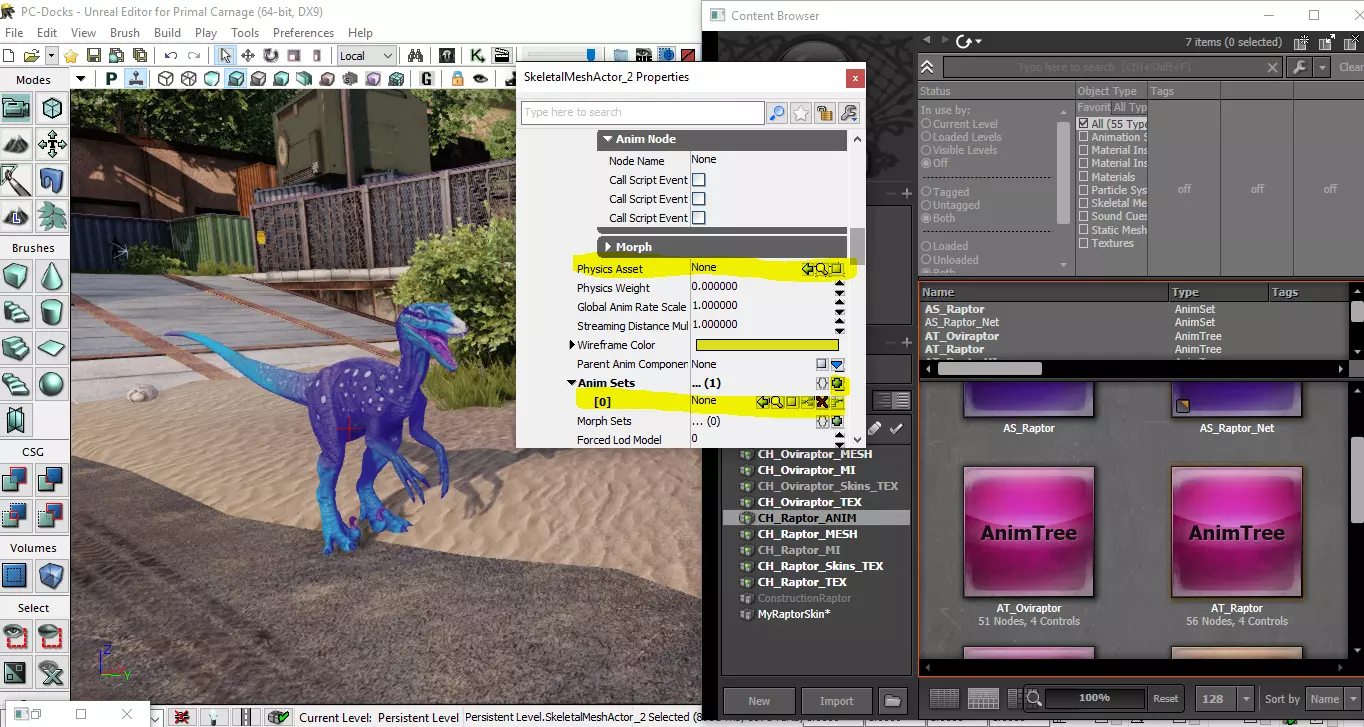The image size is (1364, 727).
Task: Delete Anim Sets item [0] with X
Action: coord(822,402)
